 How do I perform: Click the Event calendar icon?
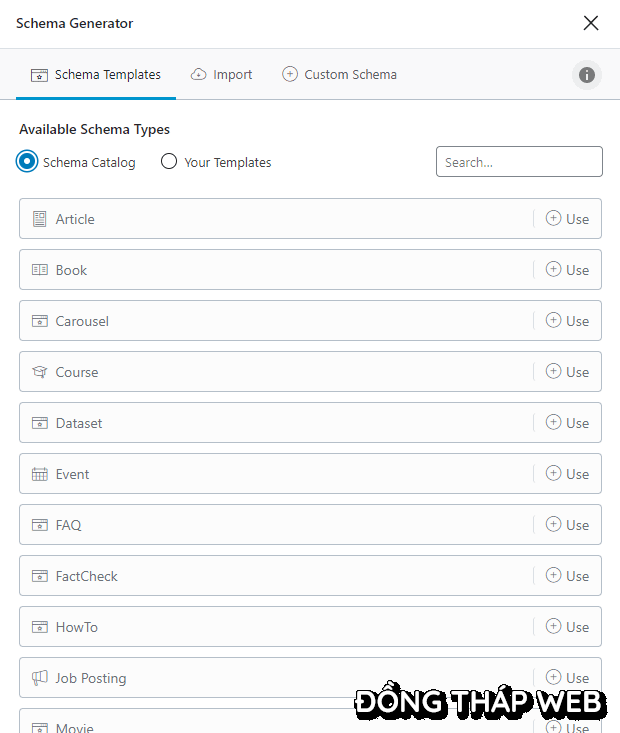(x=40, y=474)
